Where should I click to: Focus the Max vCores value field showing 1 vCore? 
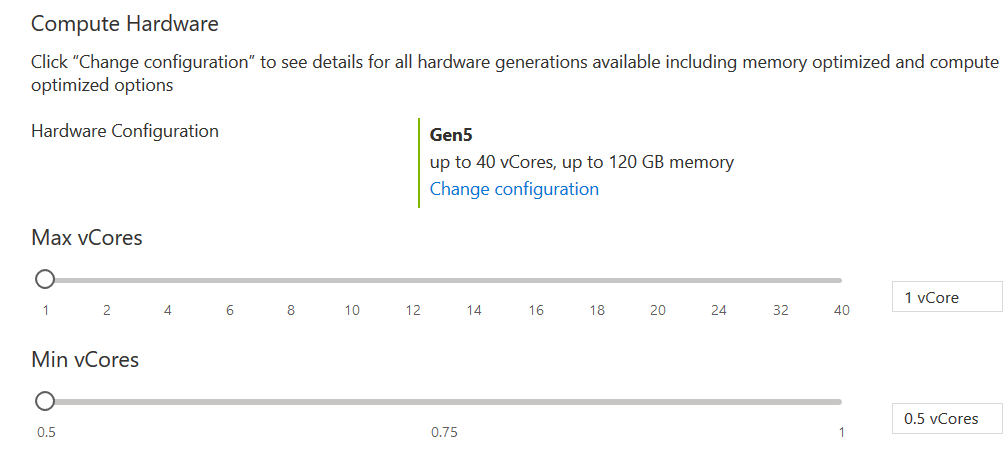[x=946, y=297]
